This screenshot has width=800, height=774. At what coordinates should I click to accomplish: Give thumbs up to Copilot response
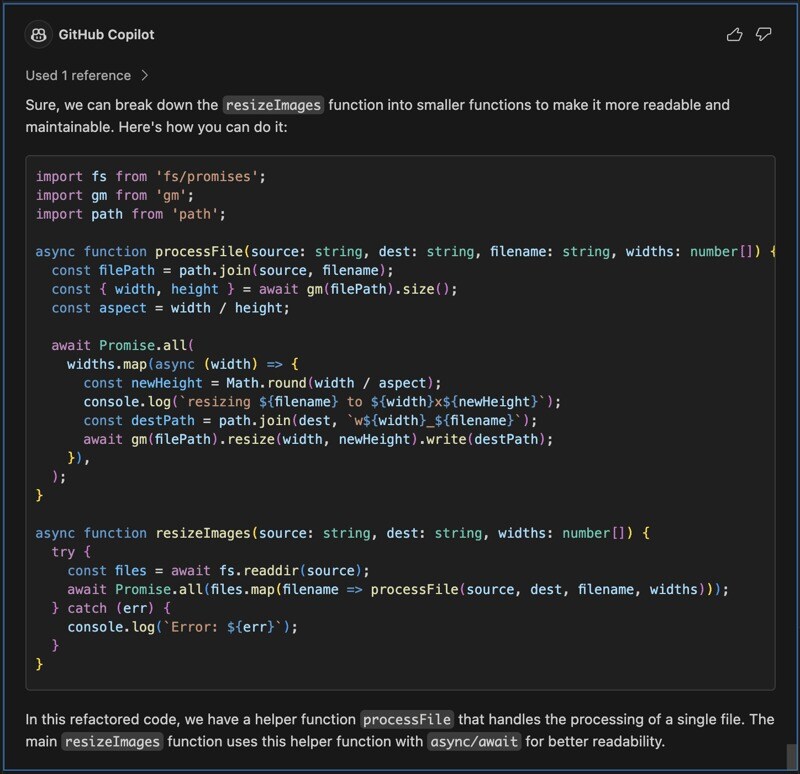click(735, 35)
